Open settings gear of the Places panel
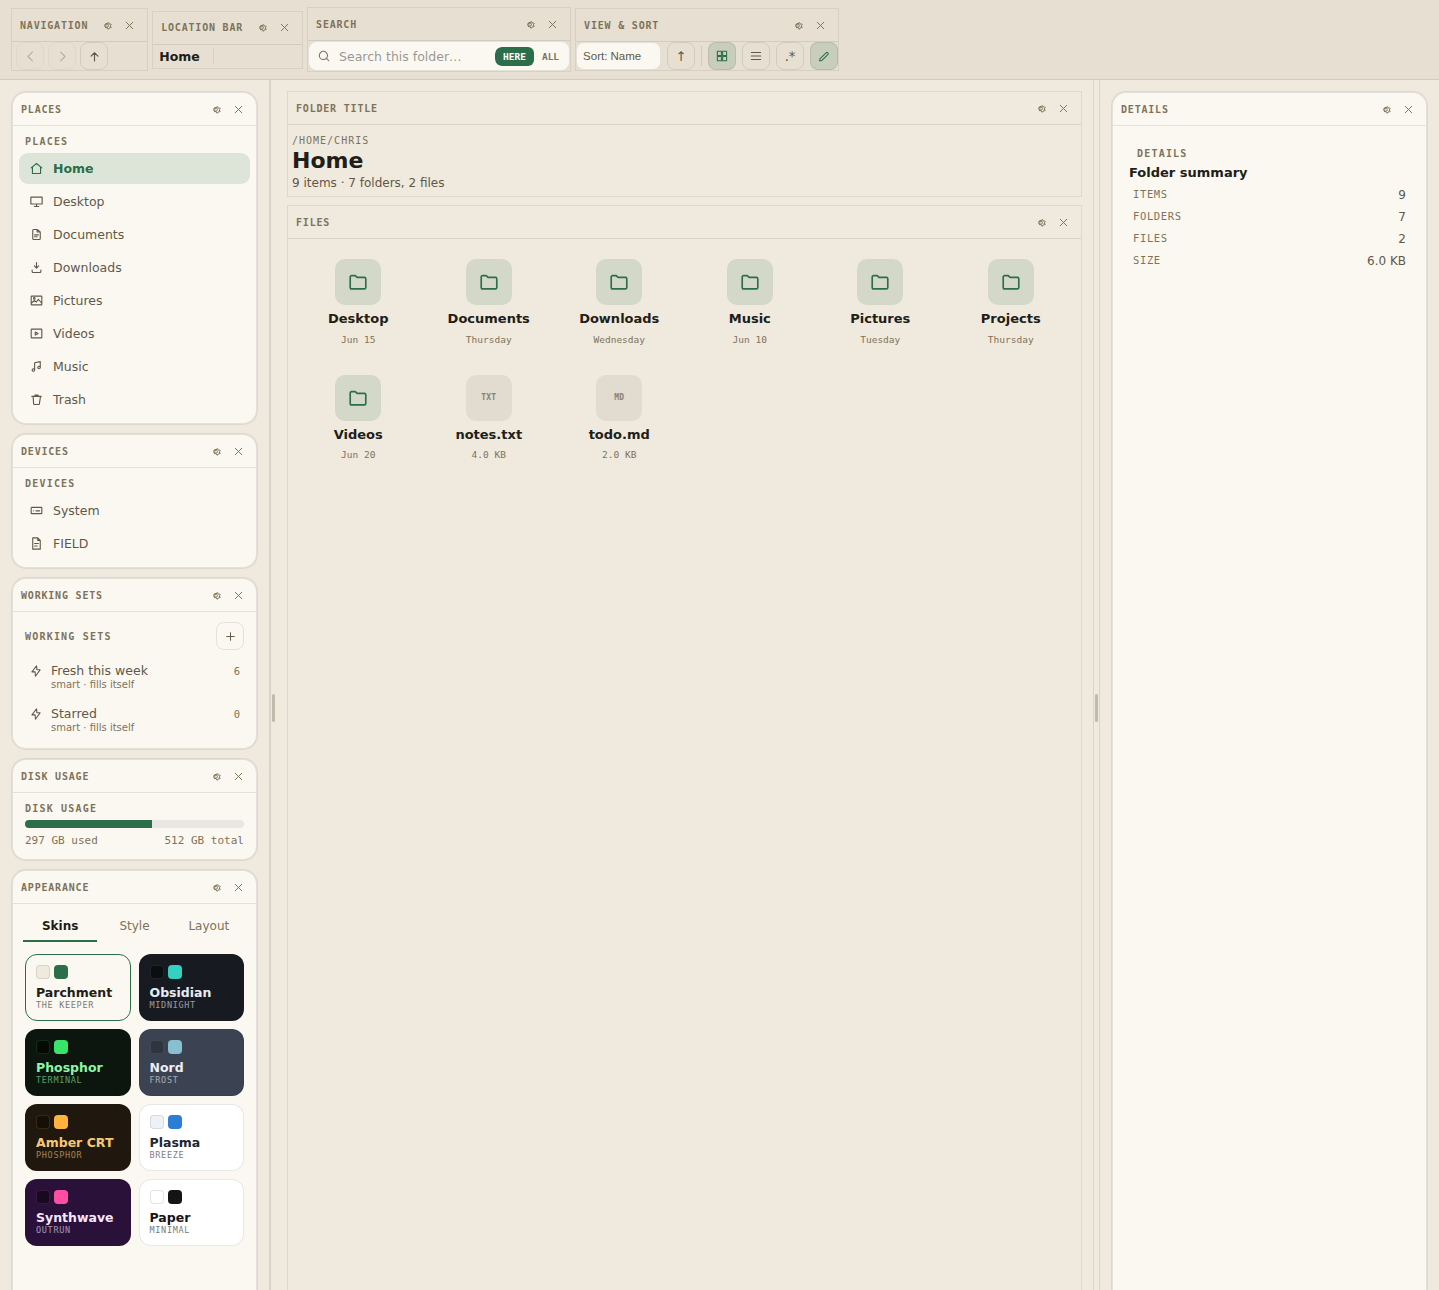This screenshot has height=1290, width=1439. tap(217, 110)
